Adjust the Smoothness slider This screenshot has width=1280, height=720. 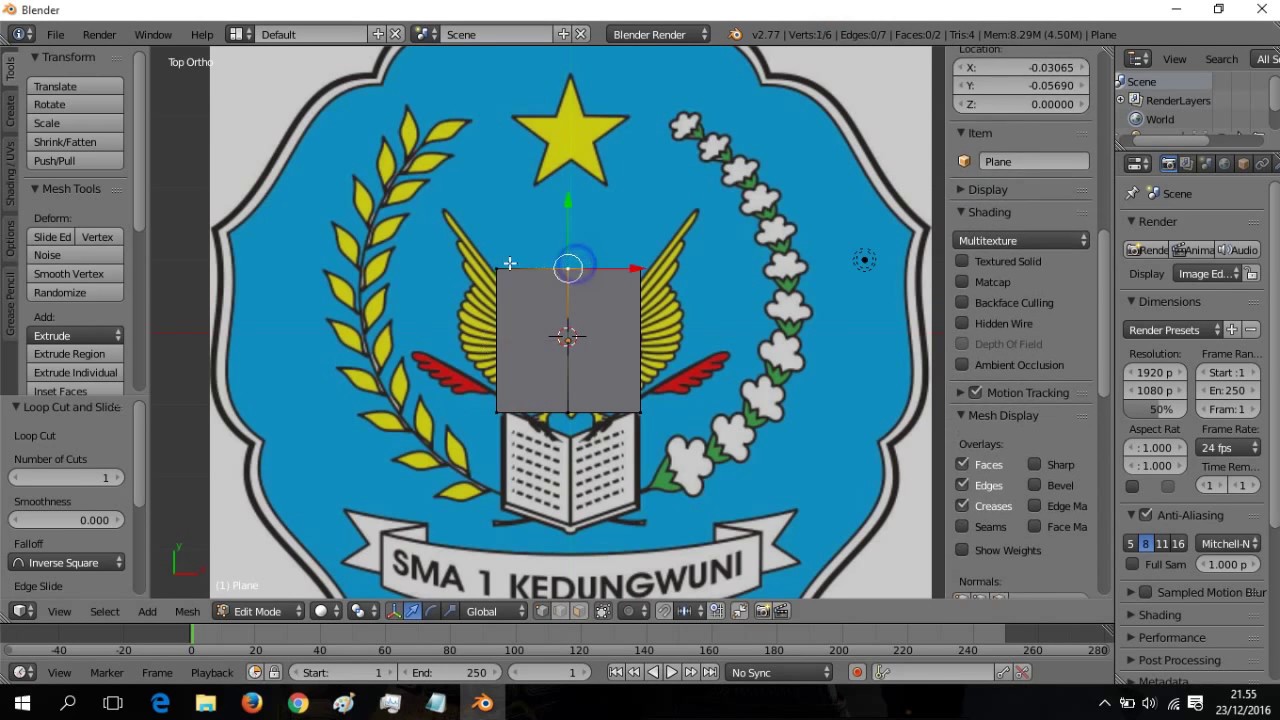click(67, 520)
